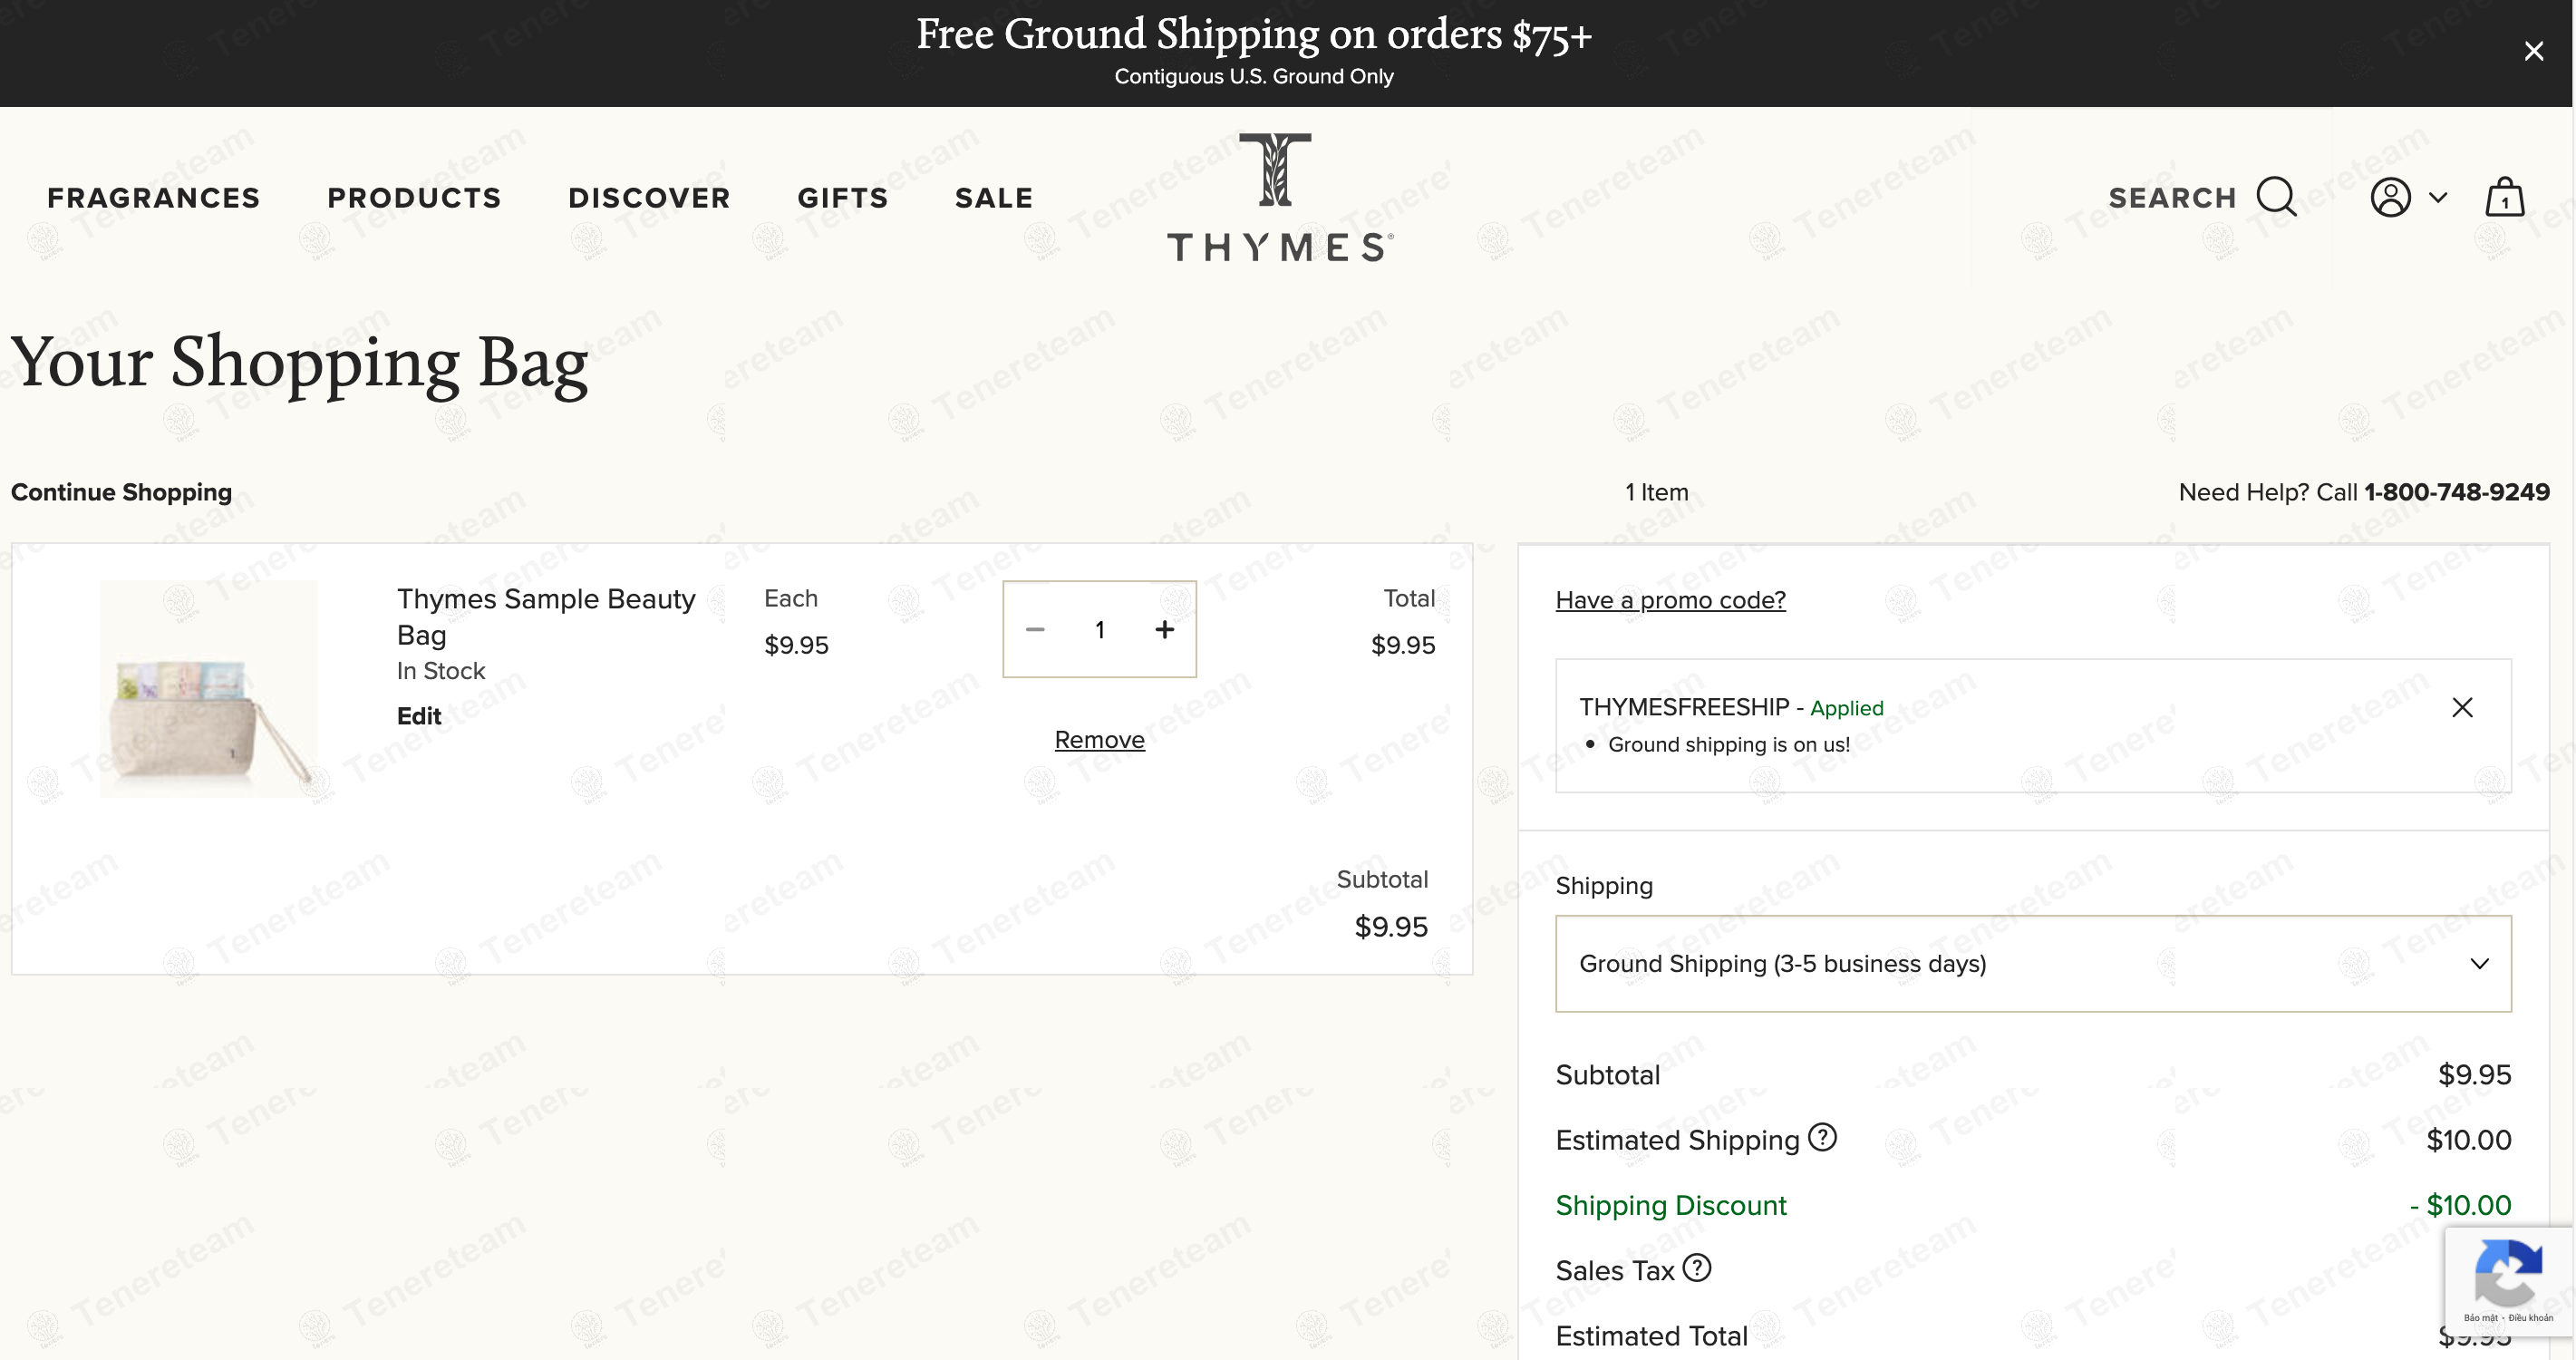
Task: Click the Shipping Discount label
Action: (1670, 1205)
